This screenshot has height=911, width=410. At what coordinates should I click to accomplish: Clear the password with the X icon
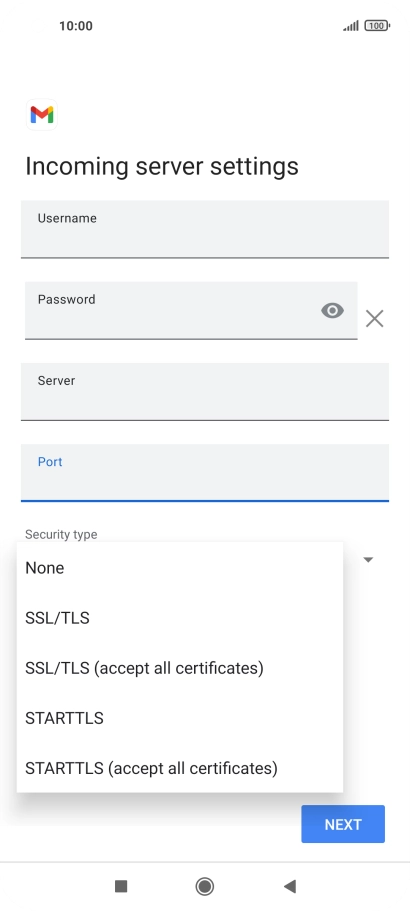tap(375, 318)
